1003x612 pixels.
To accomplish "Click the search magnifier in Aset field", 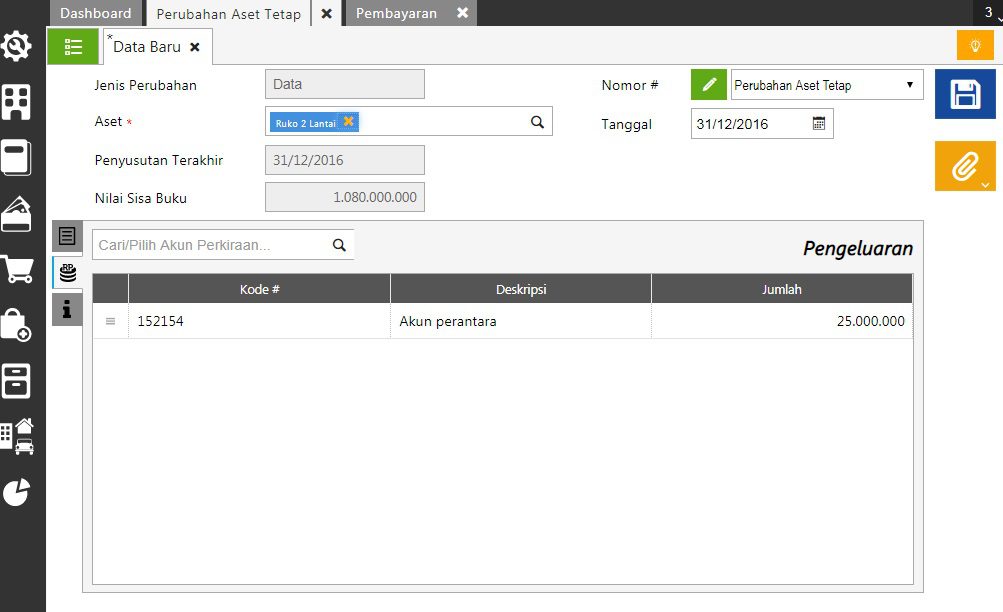I will [537, 122].
